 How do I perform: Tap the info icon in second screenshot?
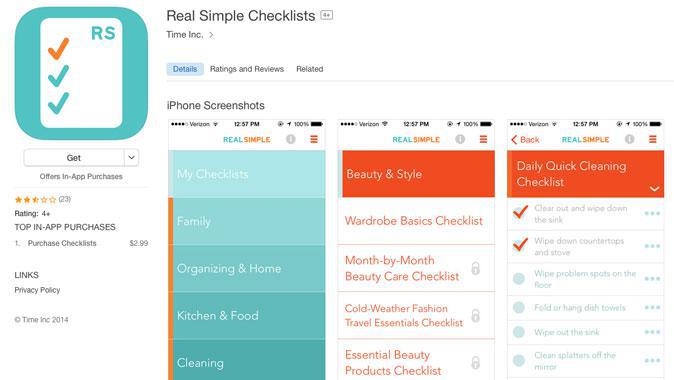point(460,139)
